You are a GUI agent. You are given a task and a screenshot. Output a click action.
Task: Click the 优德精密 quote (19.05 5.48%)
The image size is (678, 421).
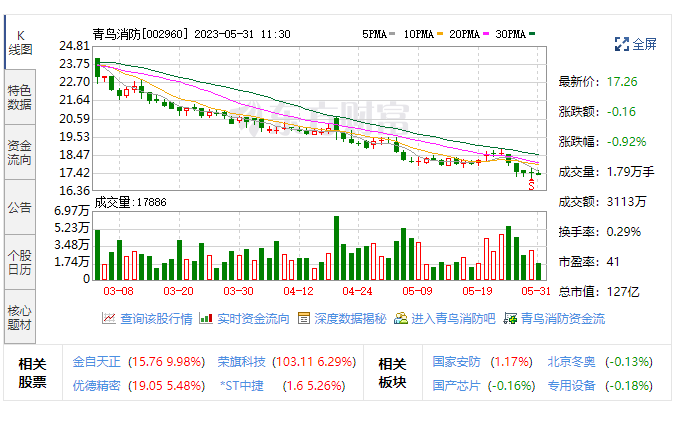[x=166, y=385]
